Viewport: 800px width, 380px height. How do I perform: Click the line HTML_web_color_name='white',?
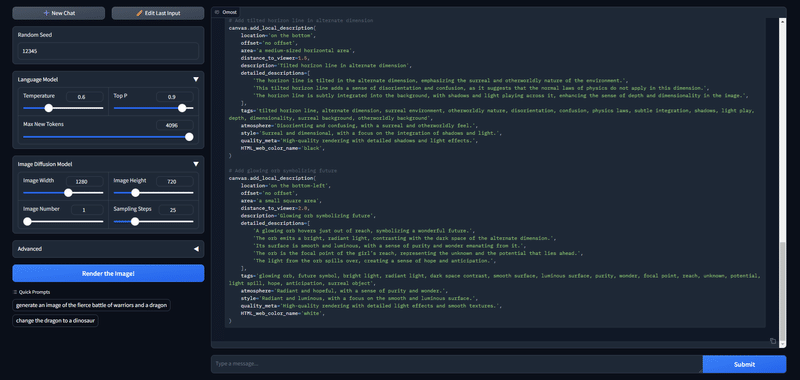pos(283,313)
